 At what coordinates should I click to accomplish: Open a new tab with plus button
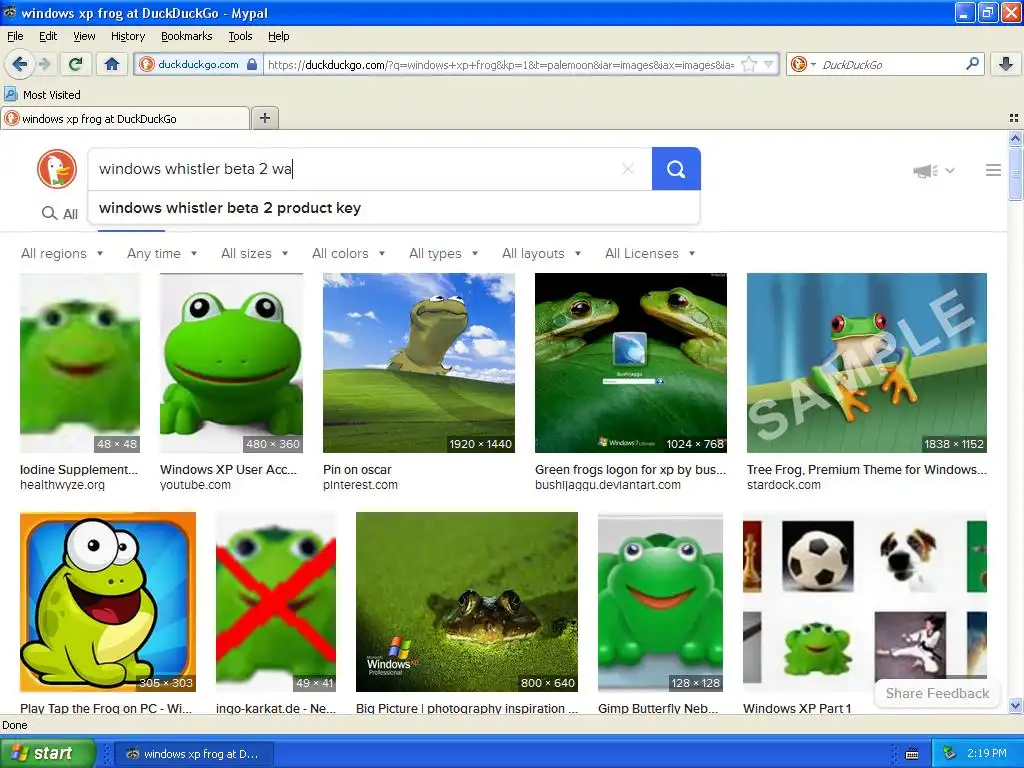point(264,118)
